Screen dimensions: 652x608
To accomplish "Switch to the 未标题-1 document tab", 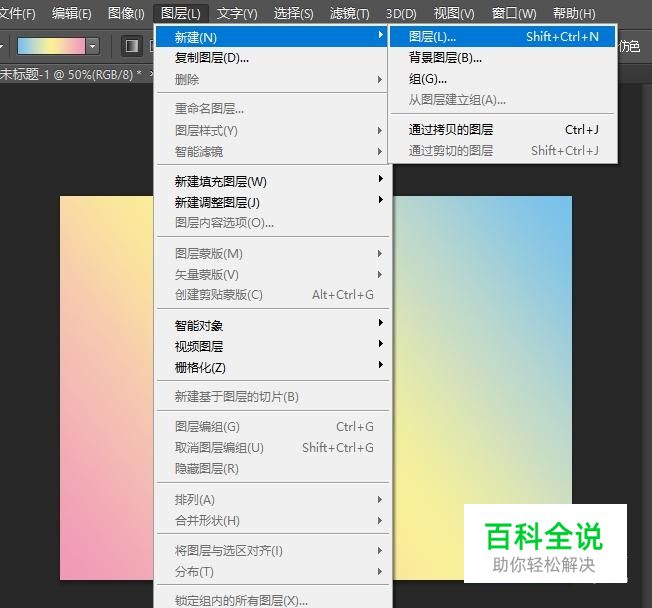I will [71, 74].
